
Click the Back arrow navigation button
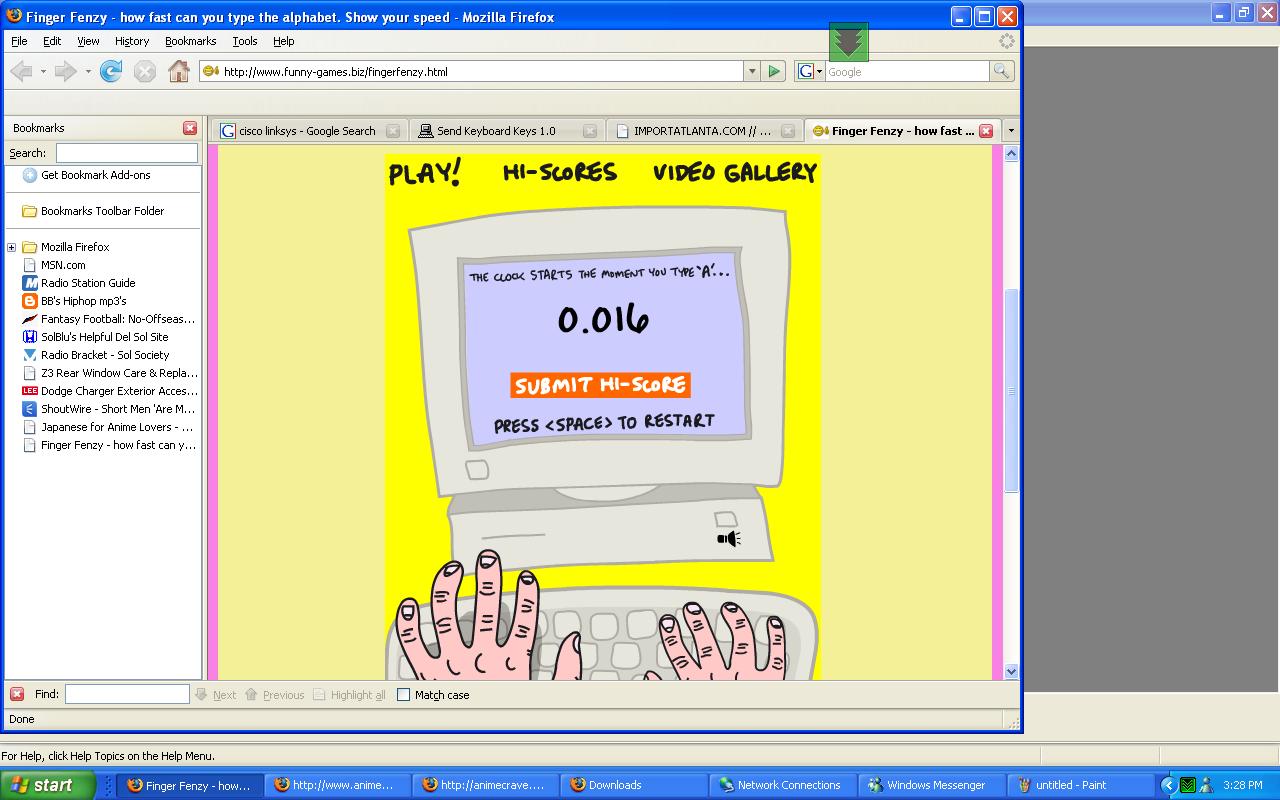pos(21,71)
